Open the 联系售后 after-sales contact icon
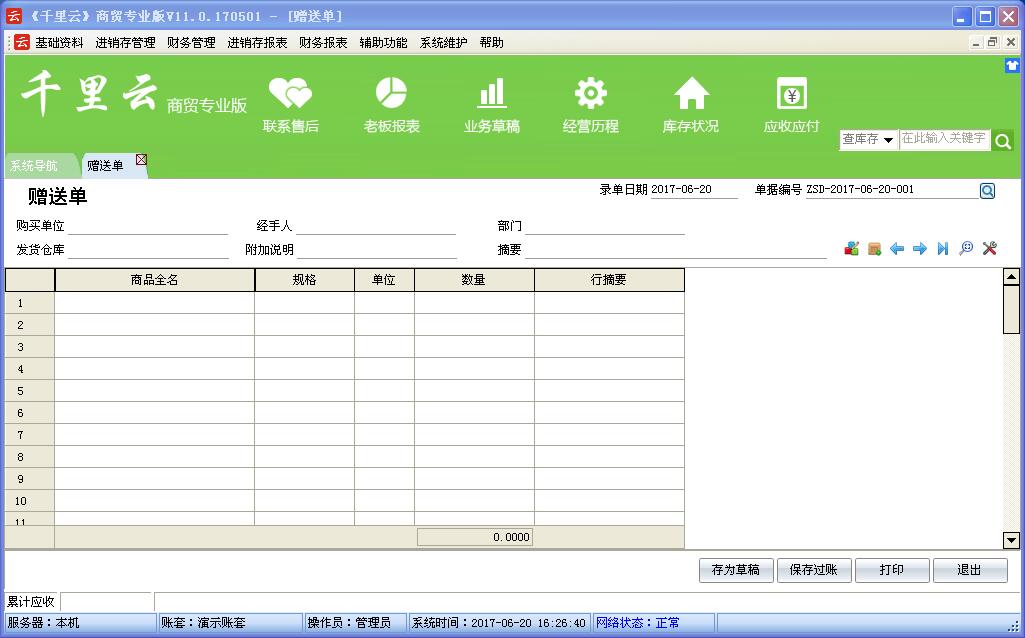1025x638 pixels. coord(290,104)
